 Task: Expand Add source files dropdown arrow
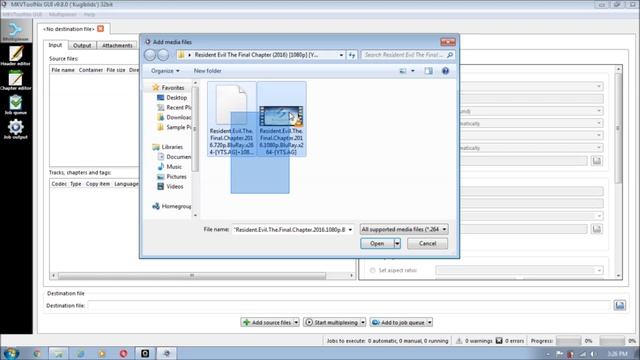(x=296, y=322)
